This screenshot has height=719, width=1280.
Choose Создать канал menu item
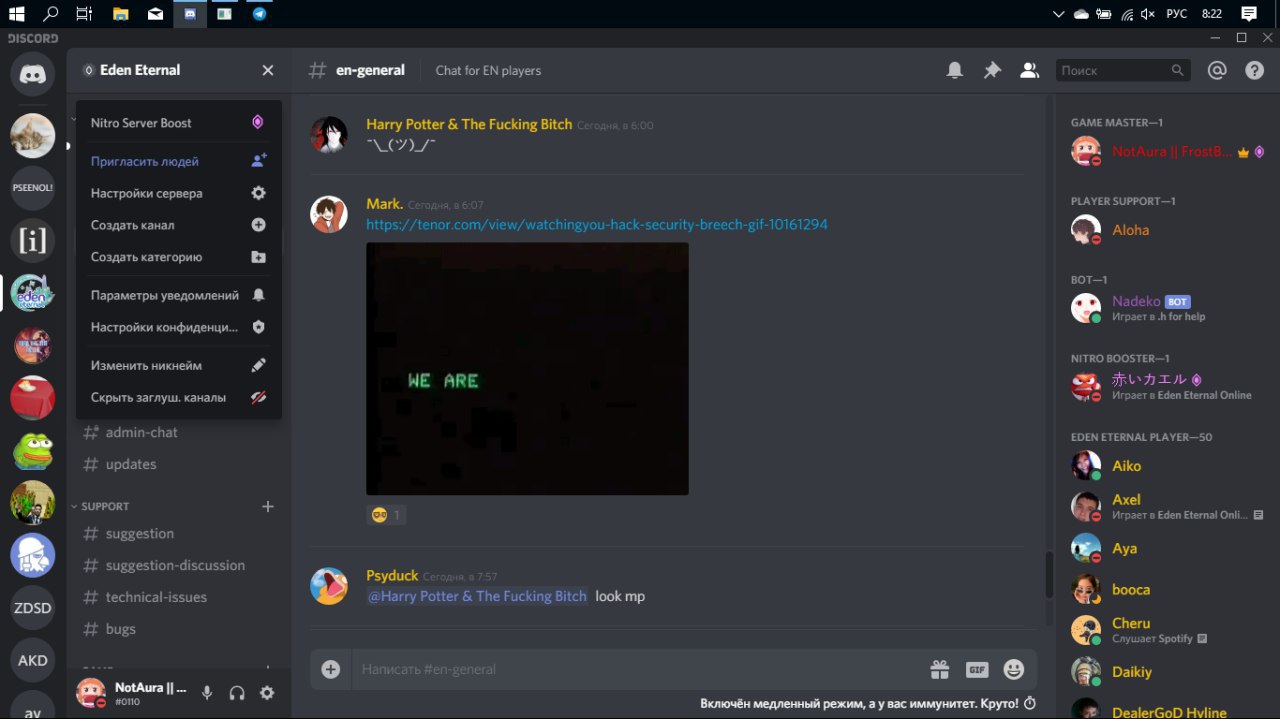178,225
